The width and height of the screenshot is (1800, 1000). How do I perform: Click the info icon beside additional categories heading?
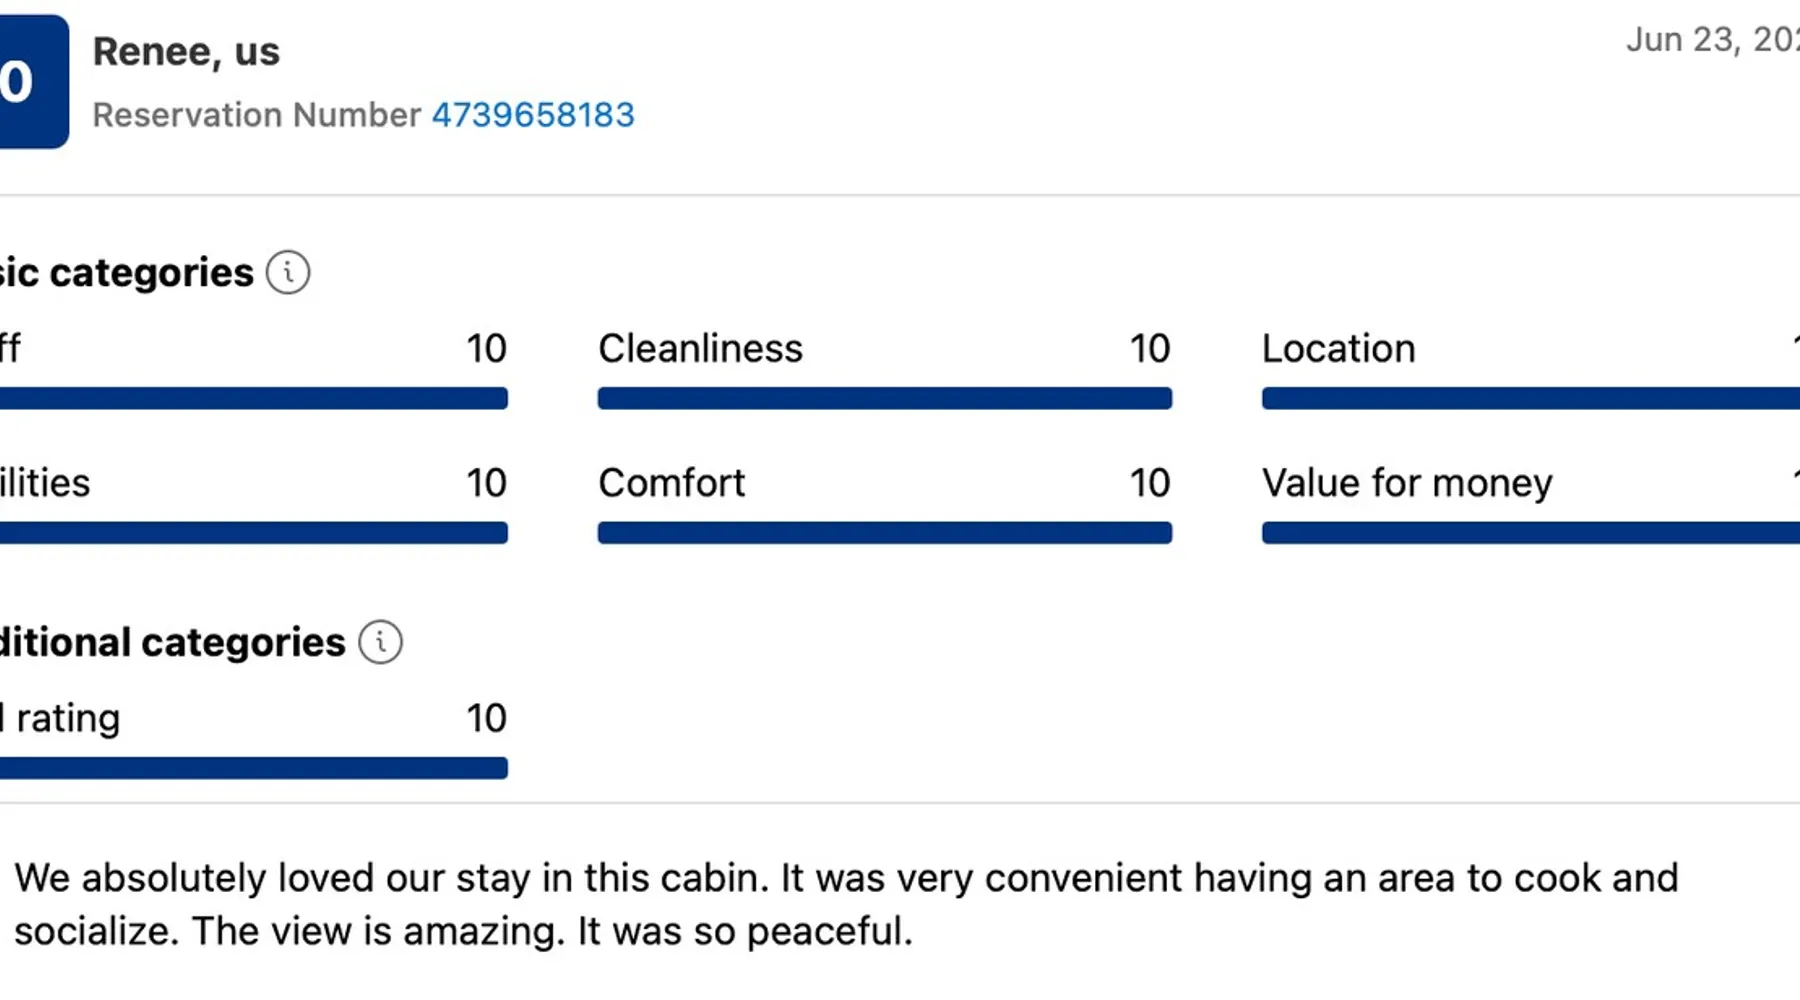coord(380,642)
